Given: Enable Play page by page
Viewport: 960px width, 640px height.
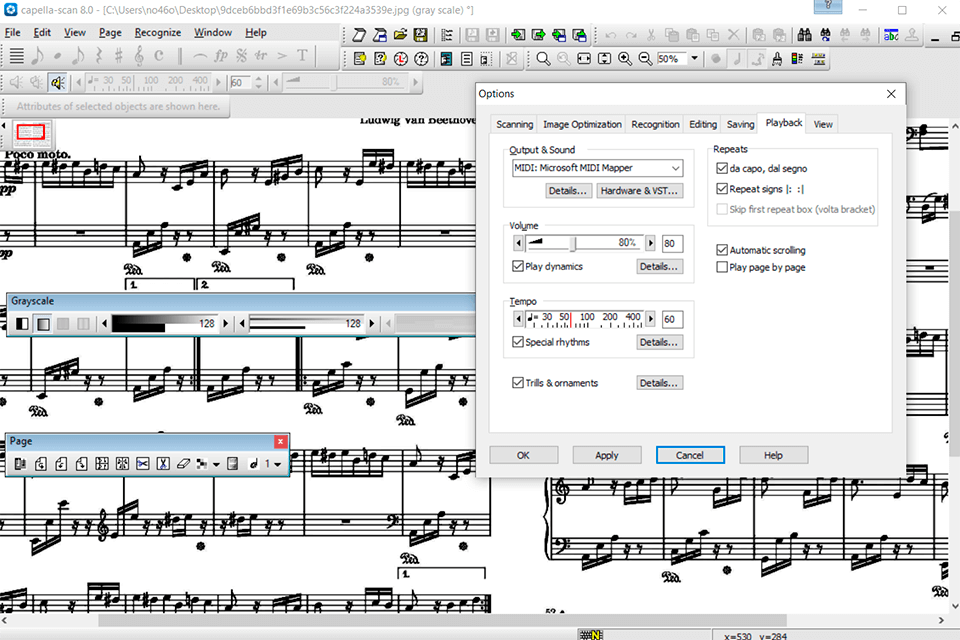Looking at the screenshot, I should click(x=723, y=267).
